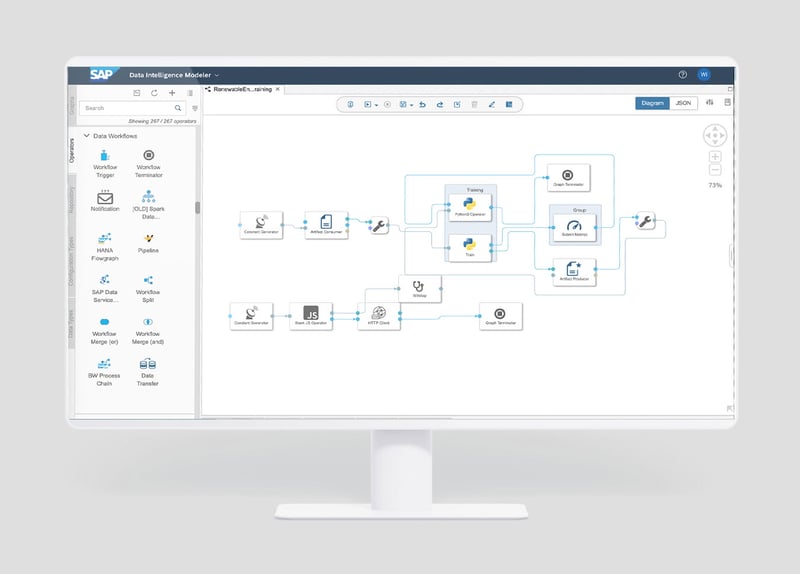Select the Pipeline operator icon
This screenshot has width=800, height=574.
tap(148, 238)
